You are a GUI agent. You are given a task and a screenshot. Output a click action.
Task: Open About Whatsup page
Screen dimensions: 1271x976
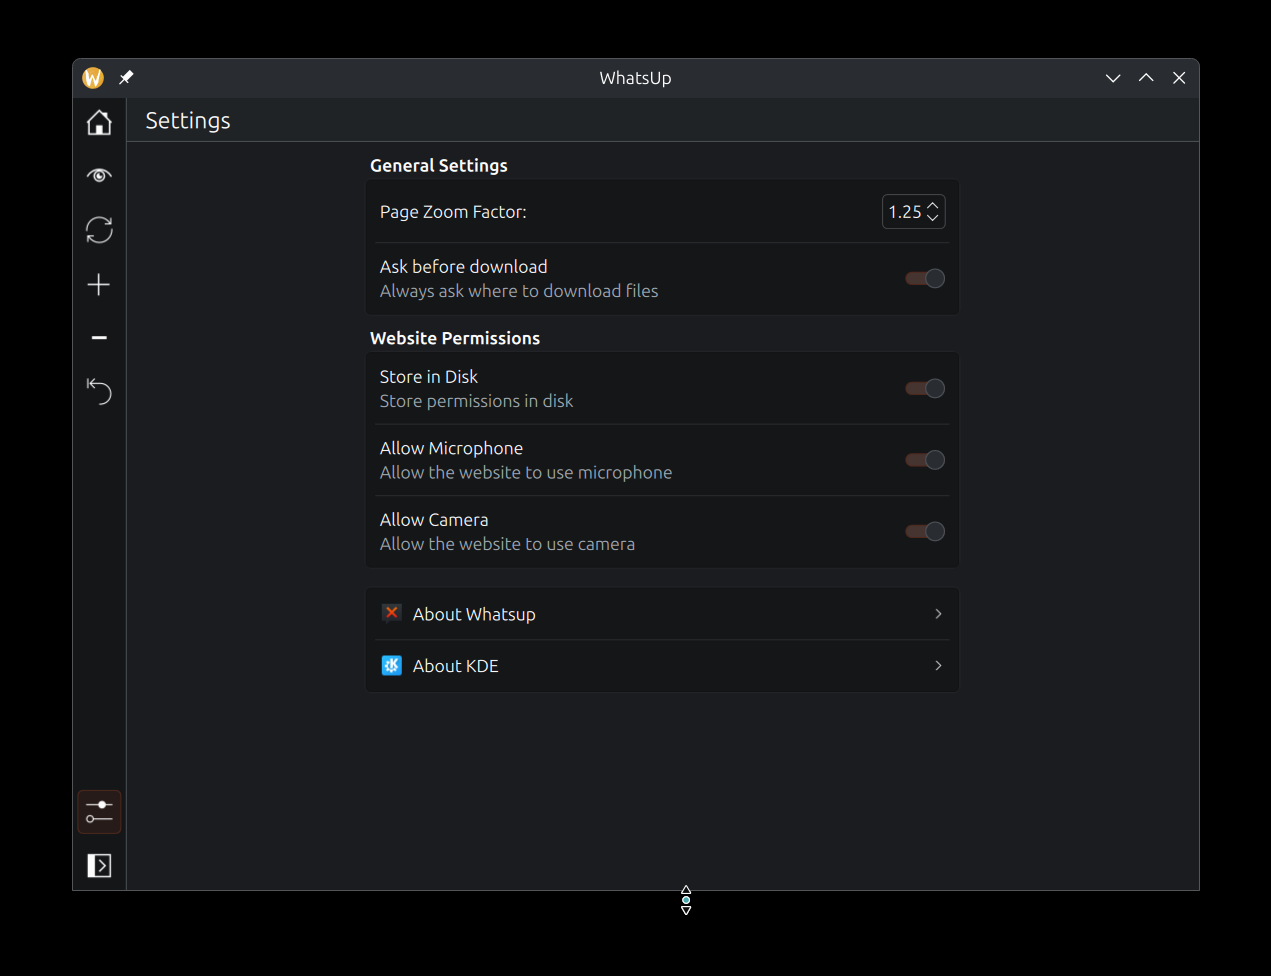click(x=662, y=614)
